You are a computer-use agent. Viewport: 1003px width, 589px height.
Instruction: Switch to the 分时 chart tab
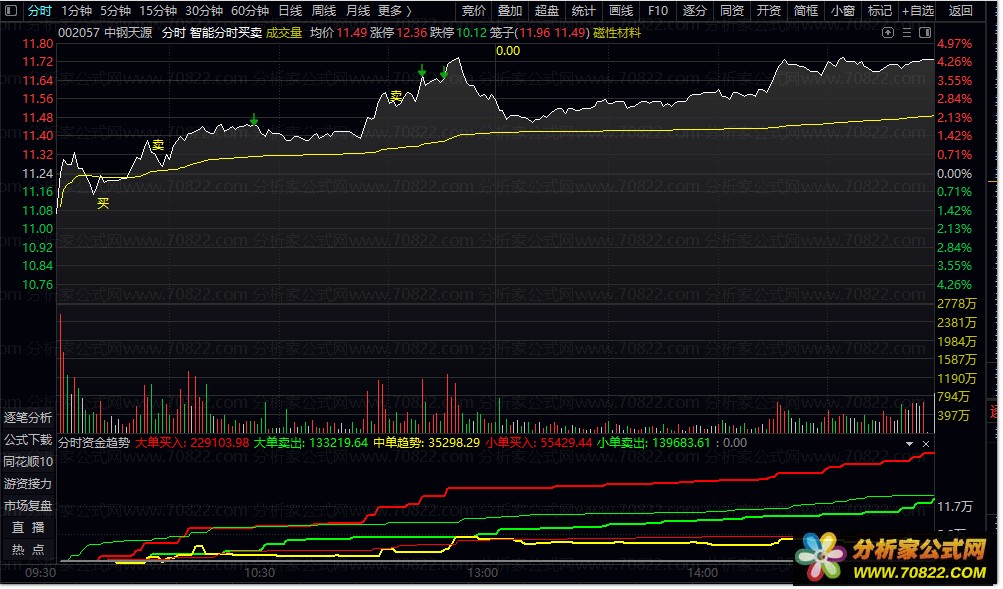(x=40, y=11)
